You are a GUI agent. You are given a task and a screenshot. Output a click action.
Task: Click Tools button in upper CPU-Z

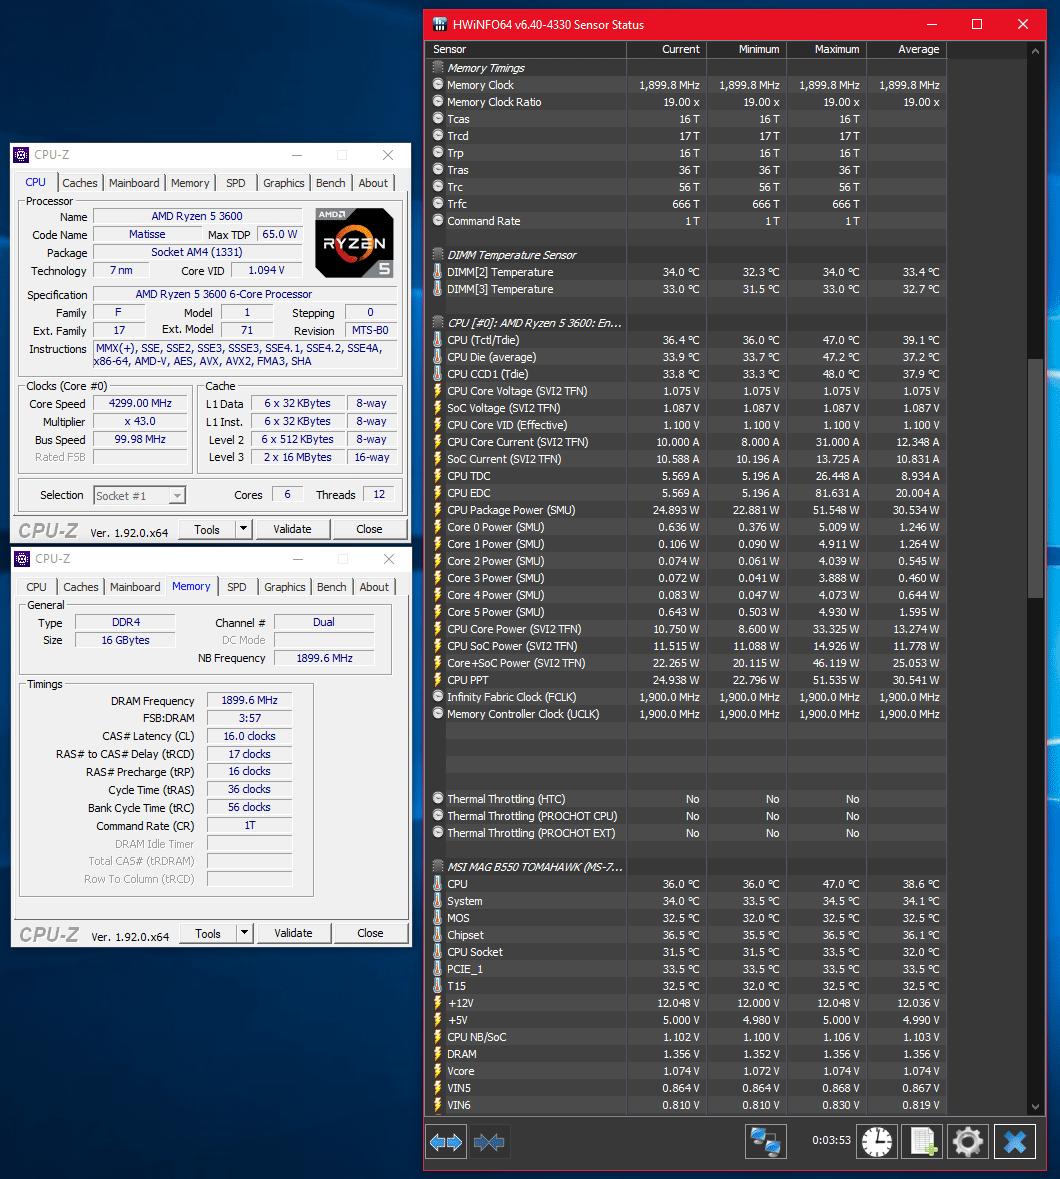(x=207, y=529)
